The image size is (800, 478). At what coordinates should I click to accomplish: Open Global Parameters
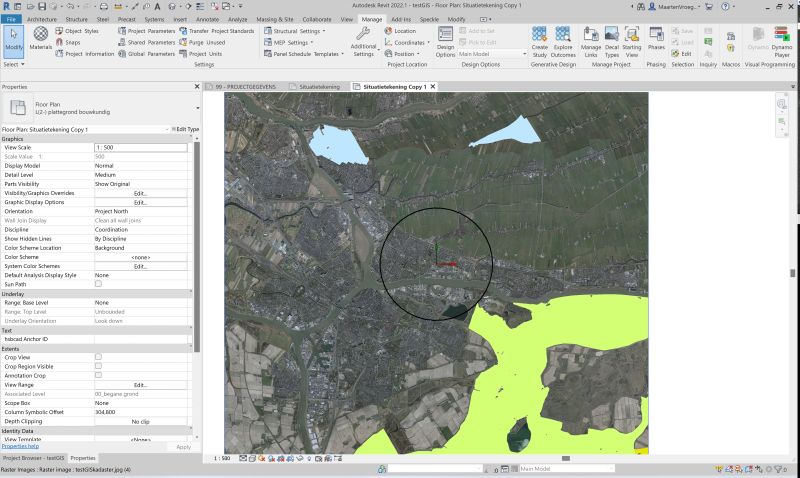coord(146,54)
